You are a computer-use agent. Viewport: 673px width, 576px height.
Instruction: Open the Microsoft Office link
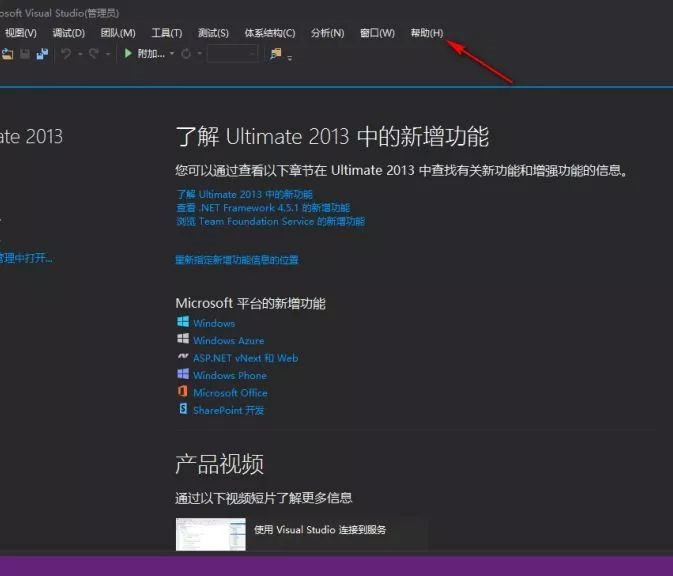pos(230,393)
